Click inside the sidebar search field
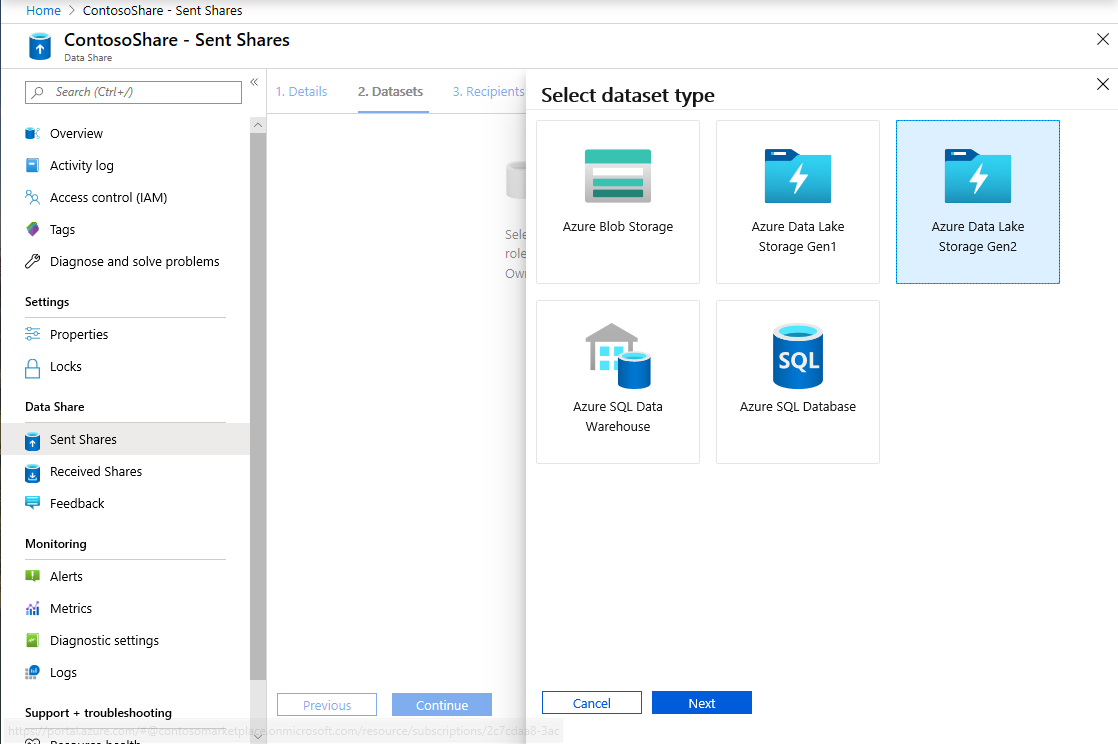Viewport: 1118px width, 744px height. point(133,92)
